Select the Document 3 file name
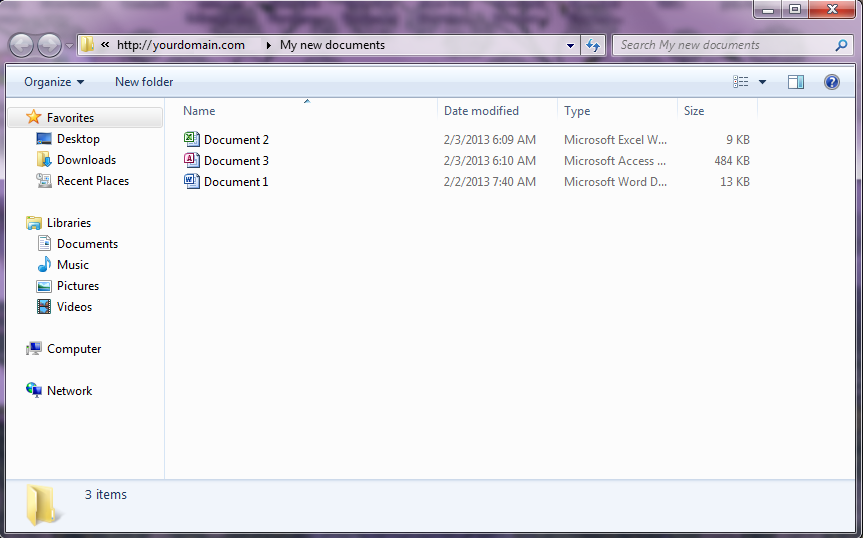The width and height of the screenshot is (863, 538). point(236,161)
